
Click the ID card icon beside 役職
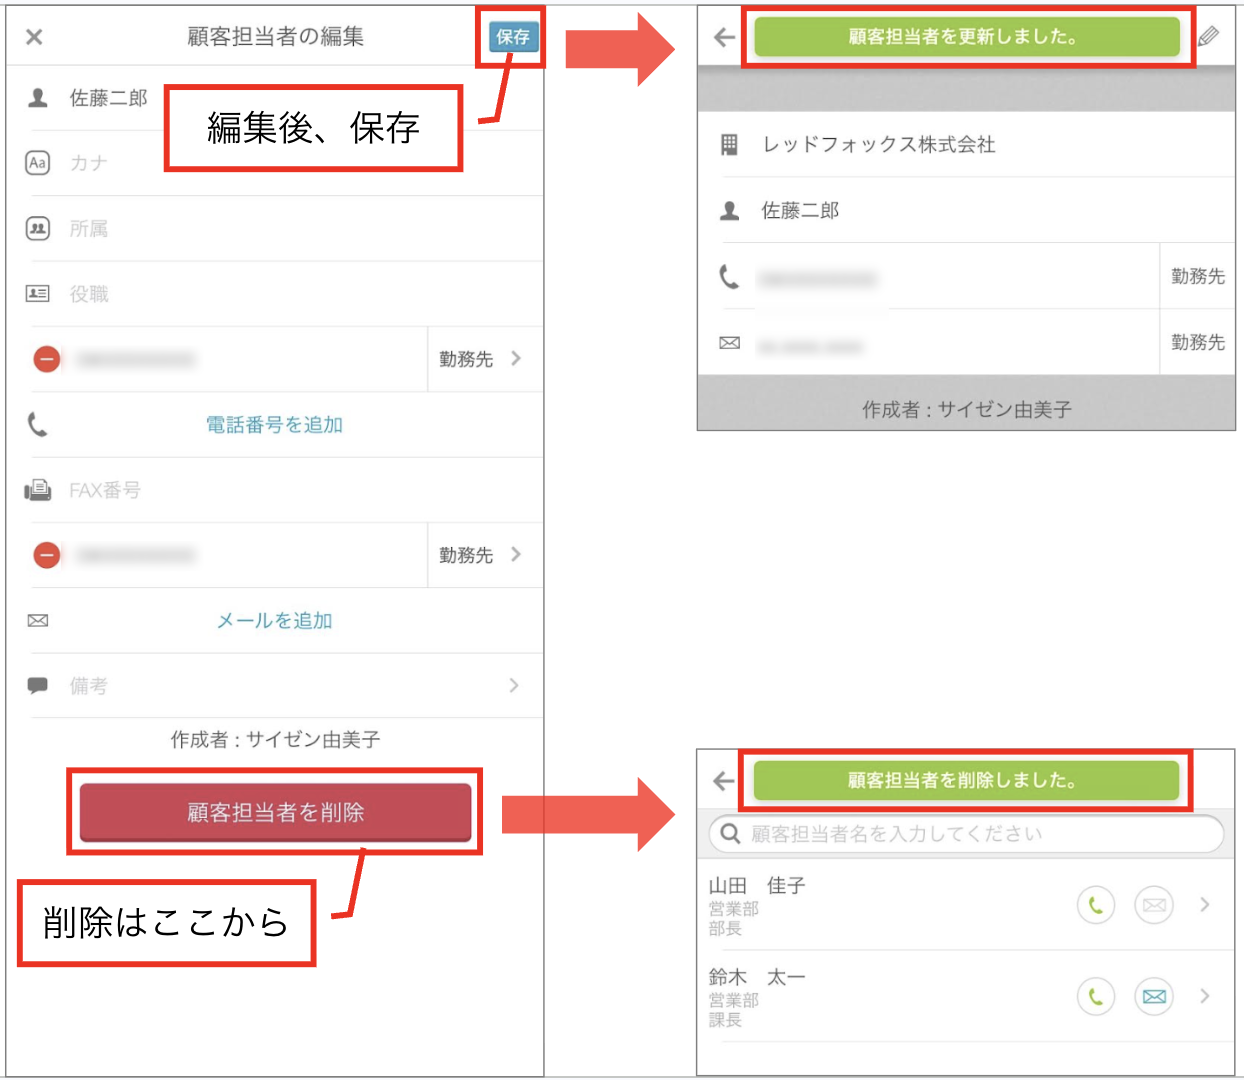pyautogui.click(x=38, y=294)
